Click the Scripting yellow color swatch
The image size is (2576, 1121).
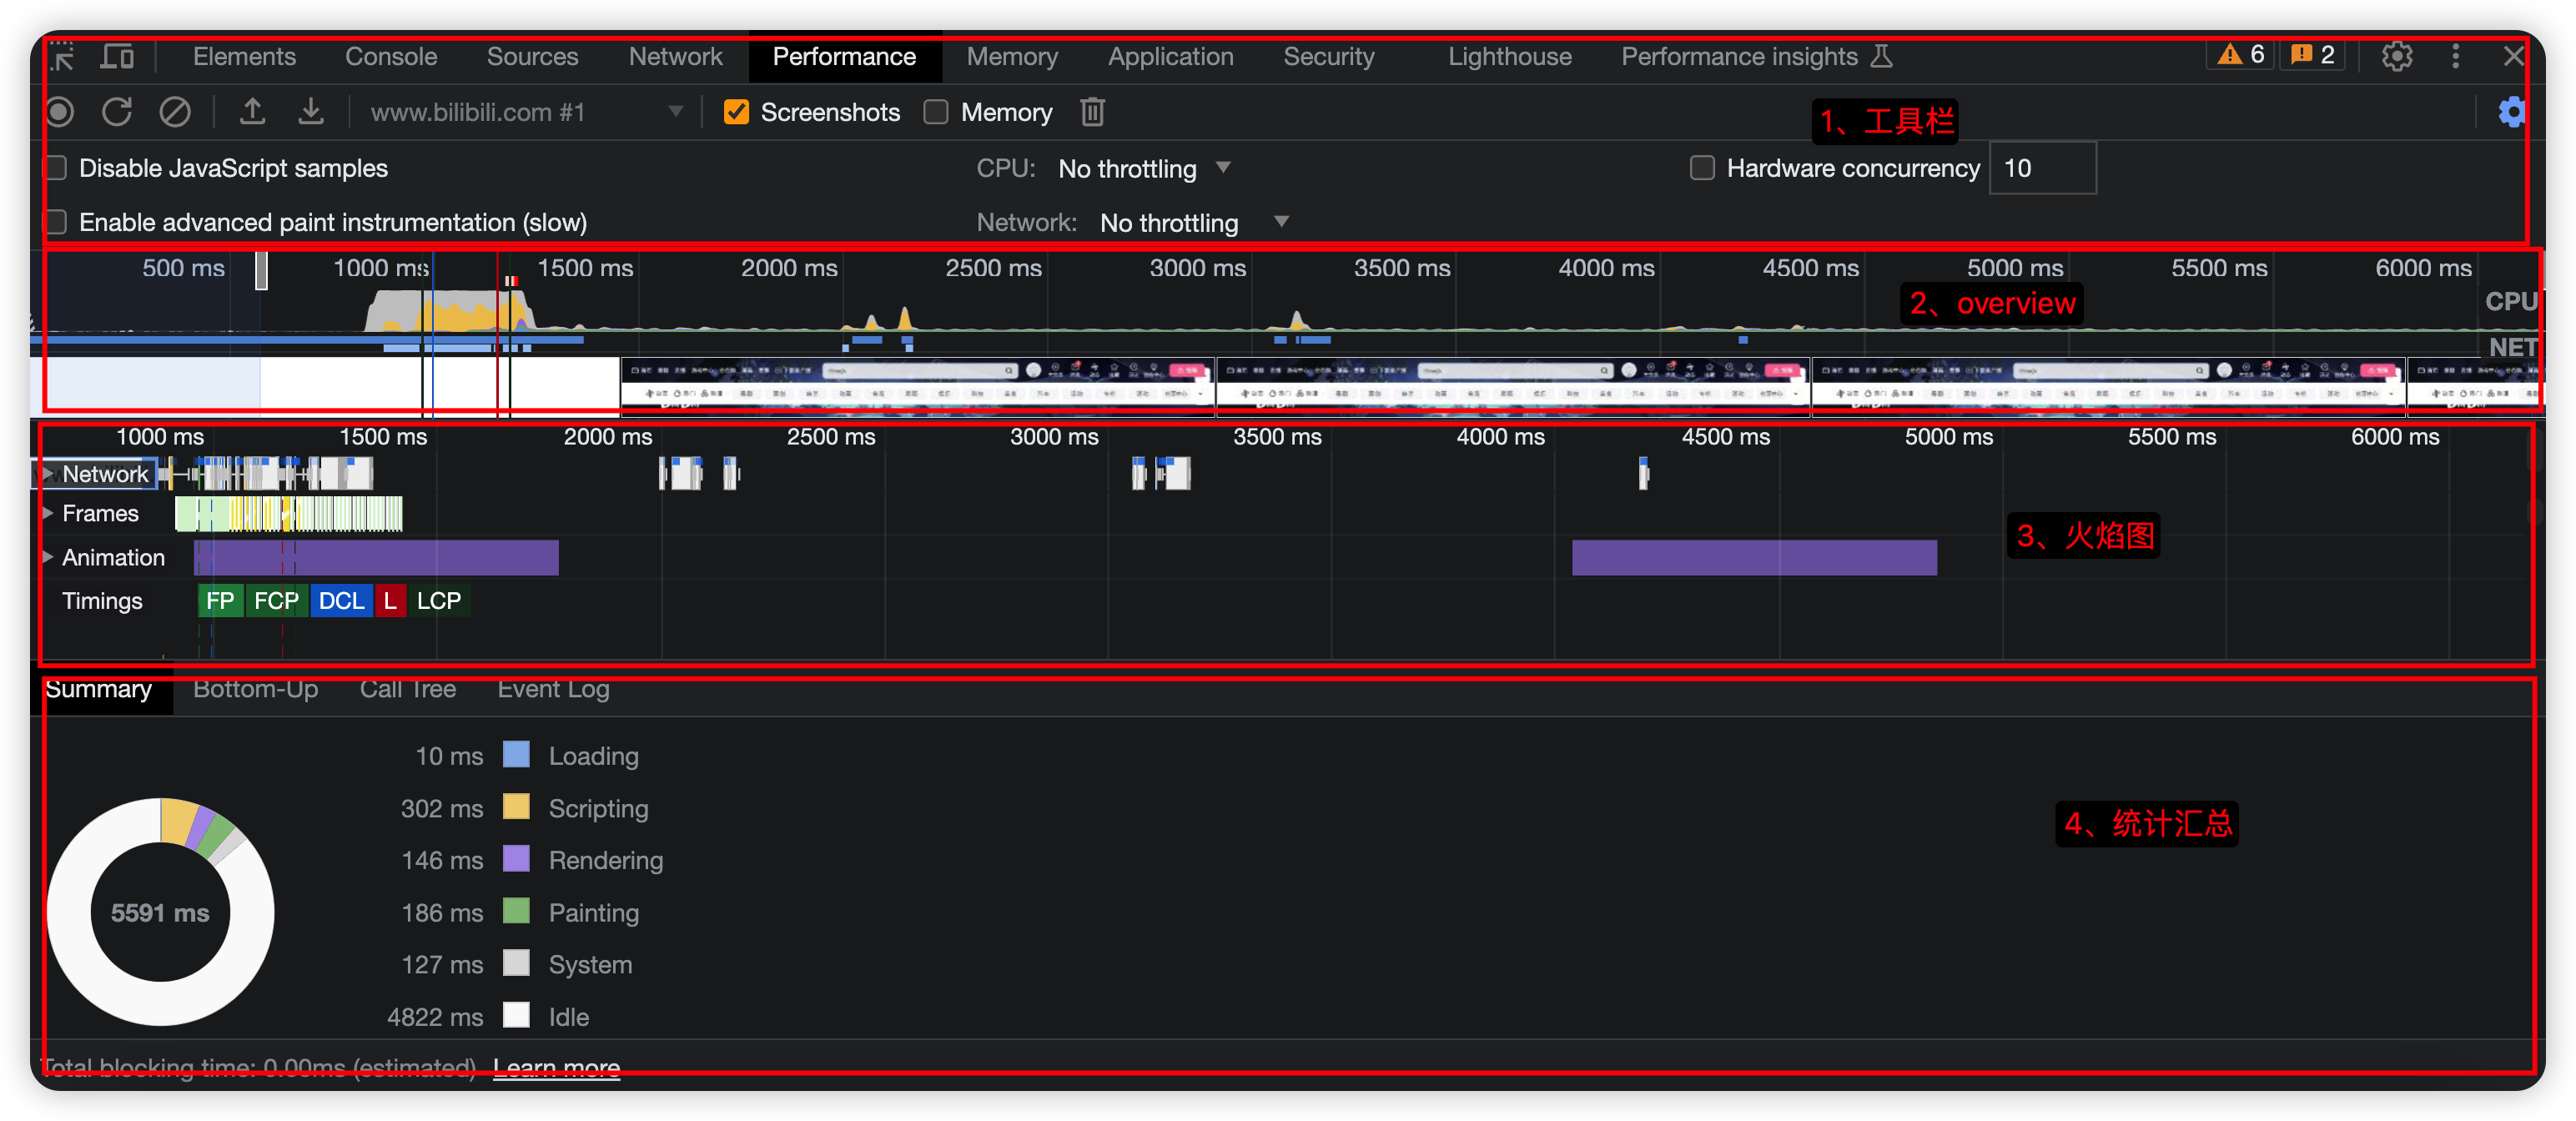tap(516, 807)
